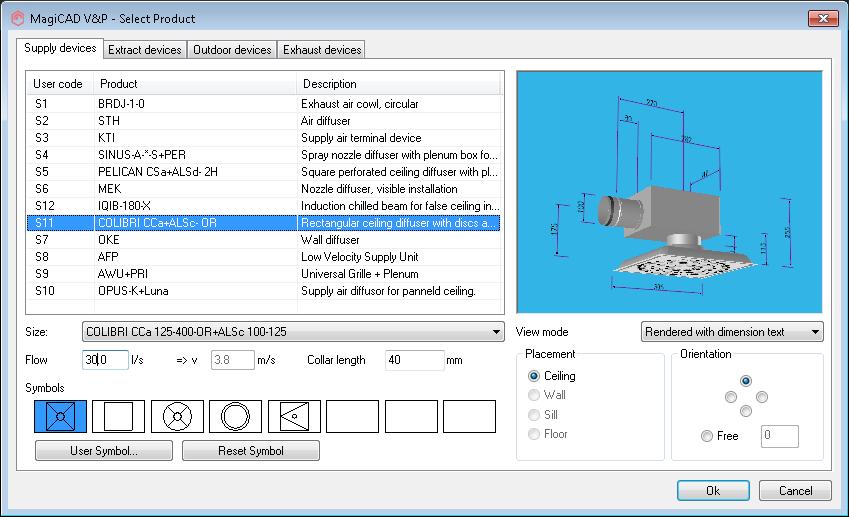Select row S10 OPUS-K+Luna
The width and height of the screenshot is (849, 517).
[x=264, y=291]
